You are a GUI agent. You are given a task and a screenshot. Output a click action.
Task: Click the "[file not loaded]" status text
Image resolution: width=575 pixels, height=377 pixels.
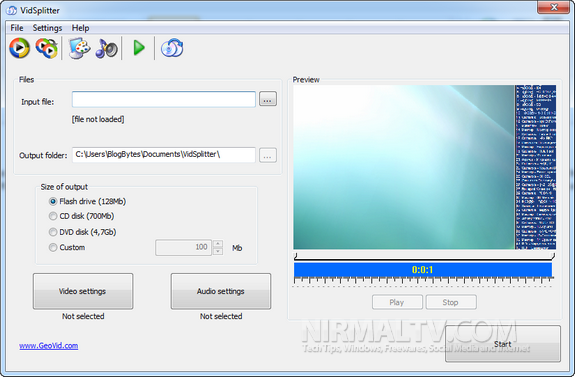point(98,119)
